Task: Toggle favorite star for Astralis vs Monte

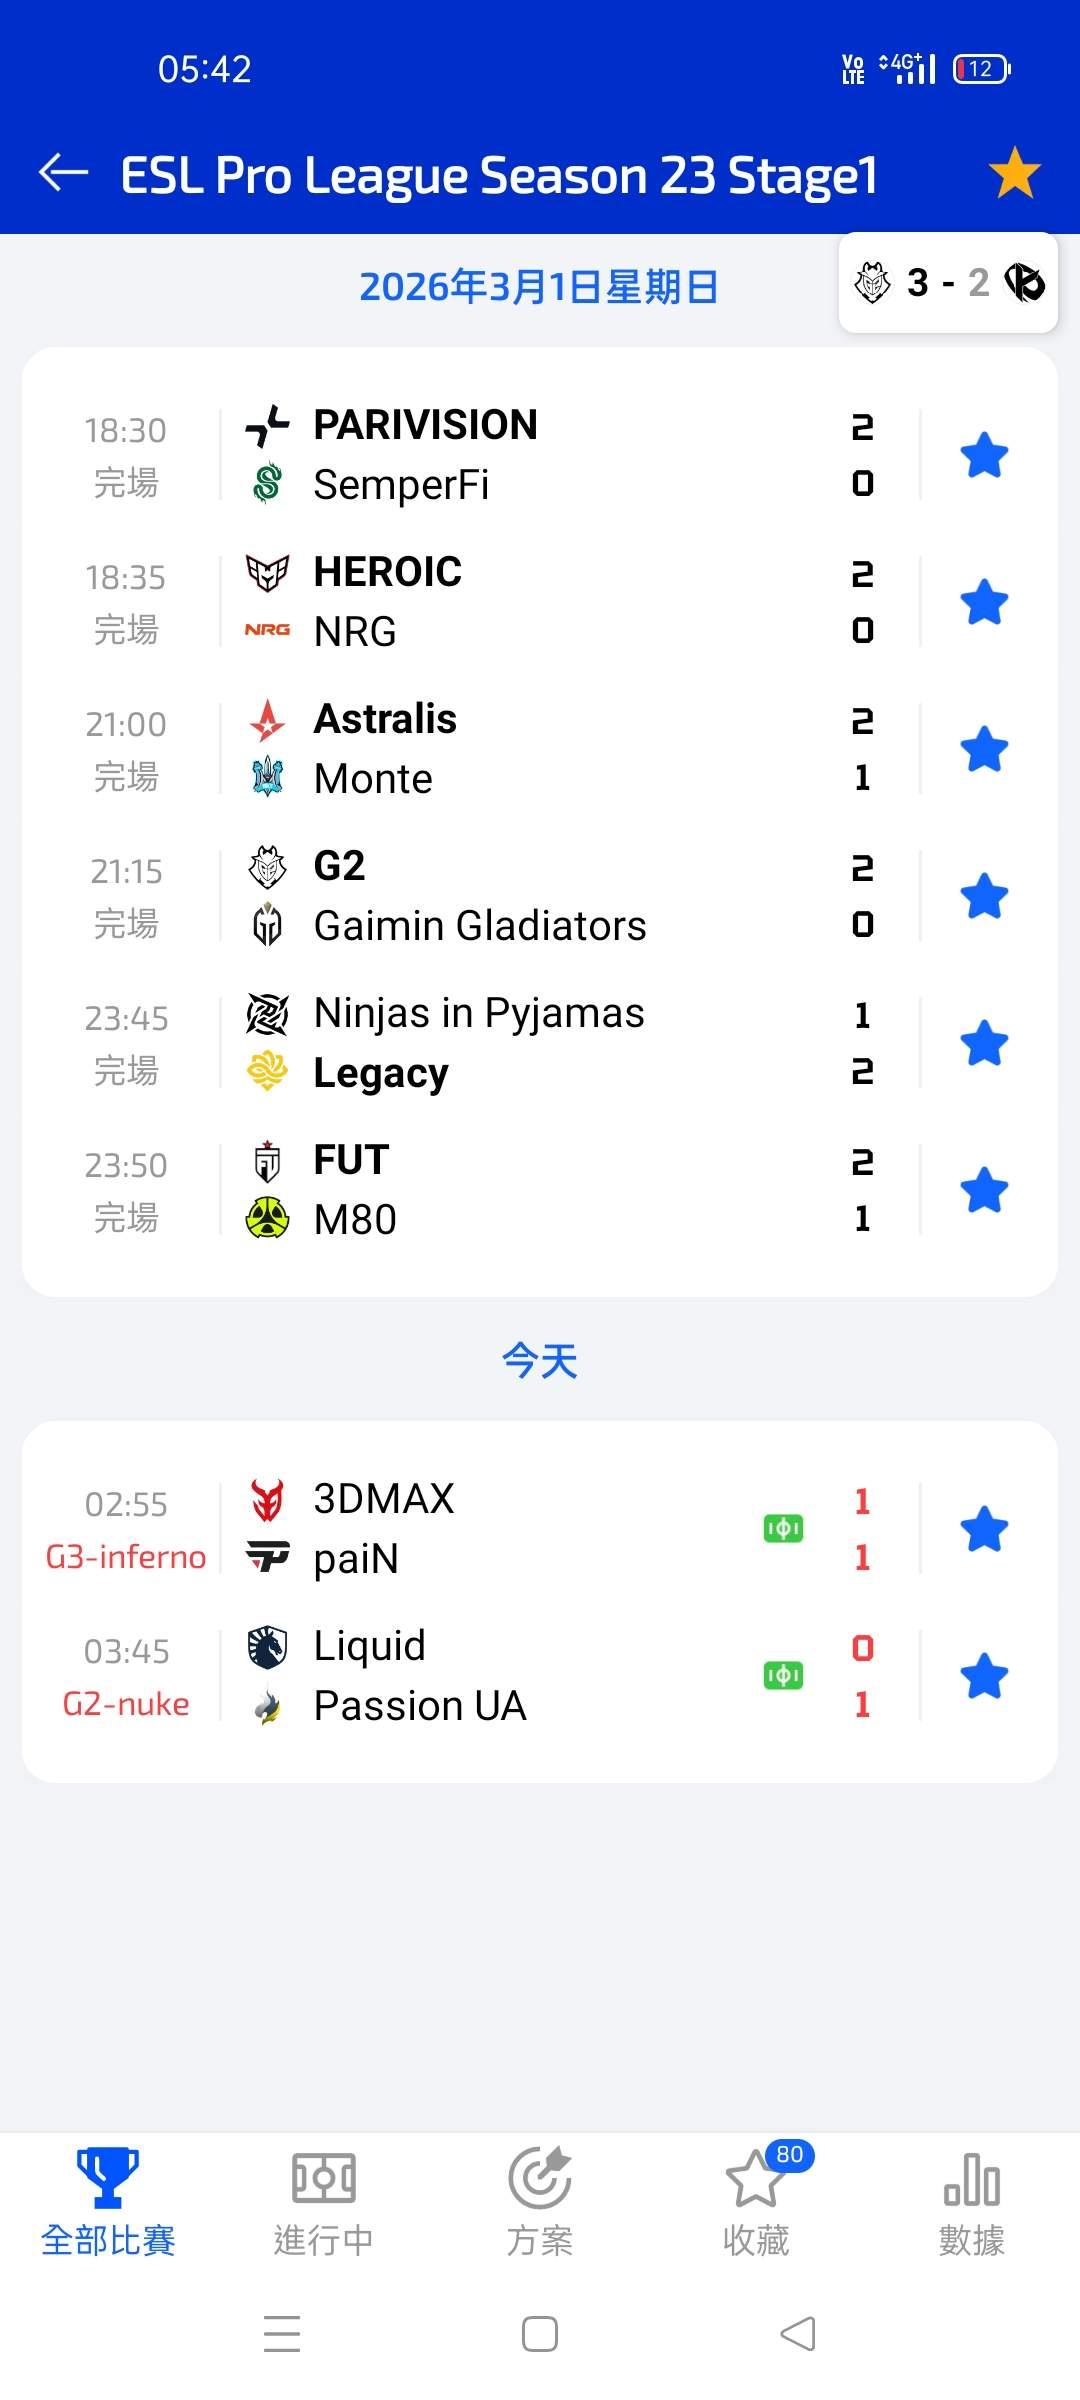Action: click(984, 749)
